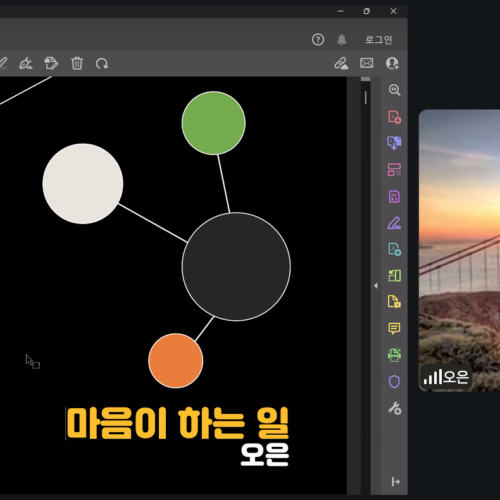Click the green circle in the document

[x=213, y=123]
